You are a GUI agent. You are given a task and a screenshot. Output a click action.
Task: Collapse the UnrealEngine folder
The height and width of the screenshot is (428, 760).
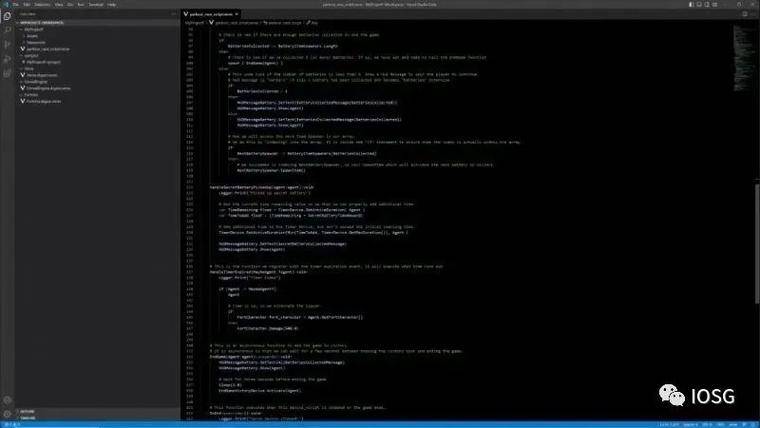point(97,81)
